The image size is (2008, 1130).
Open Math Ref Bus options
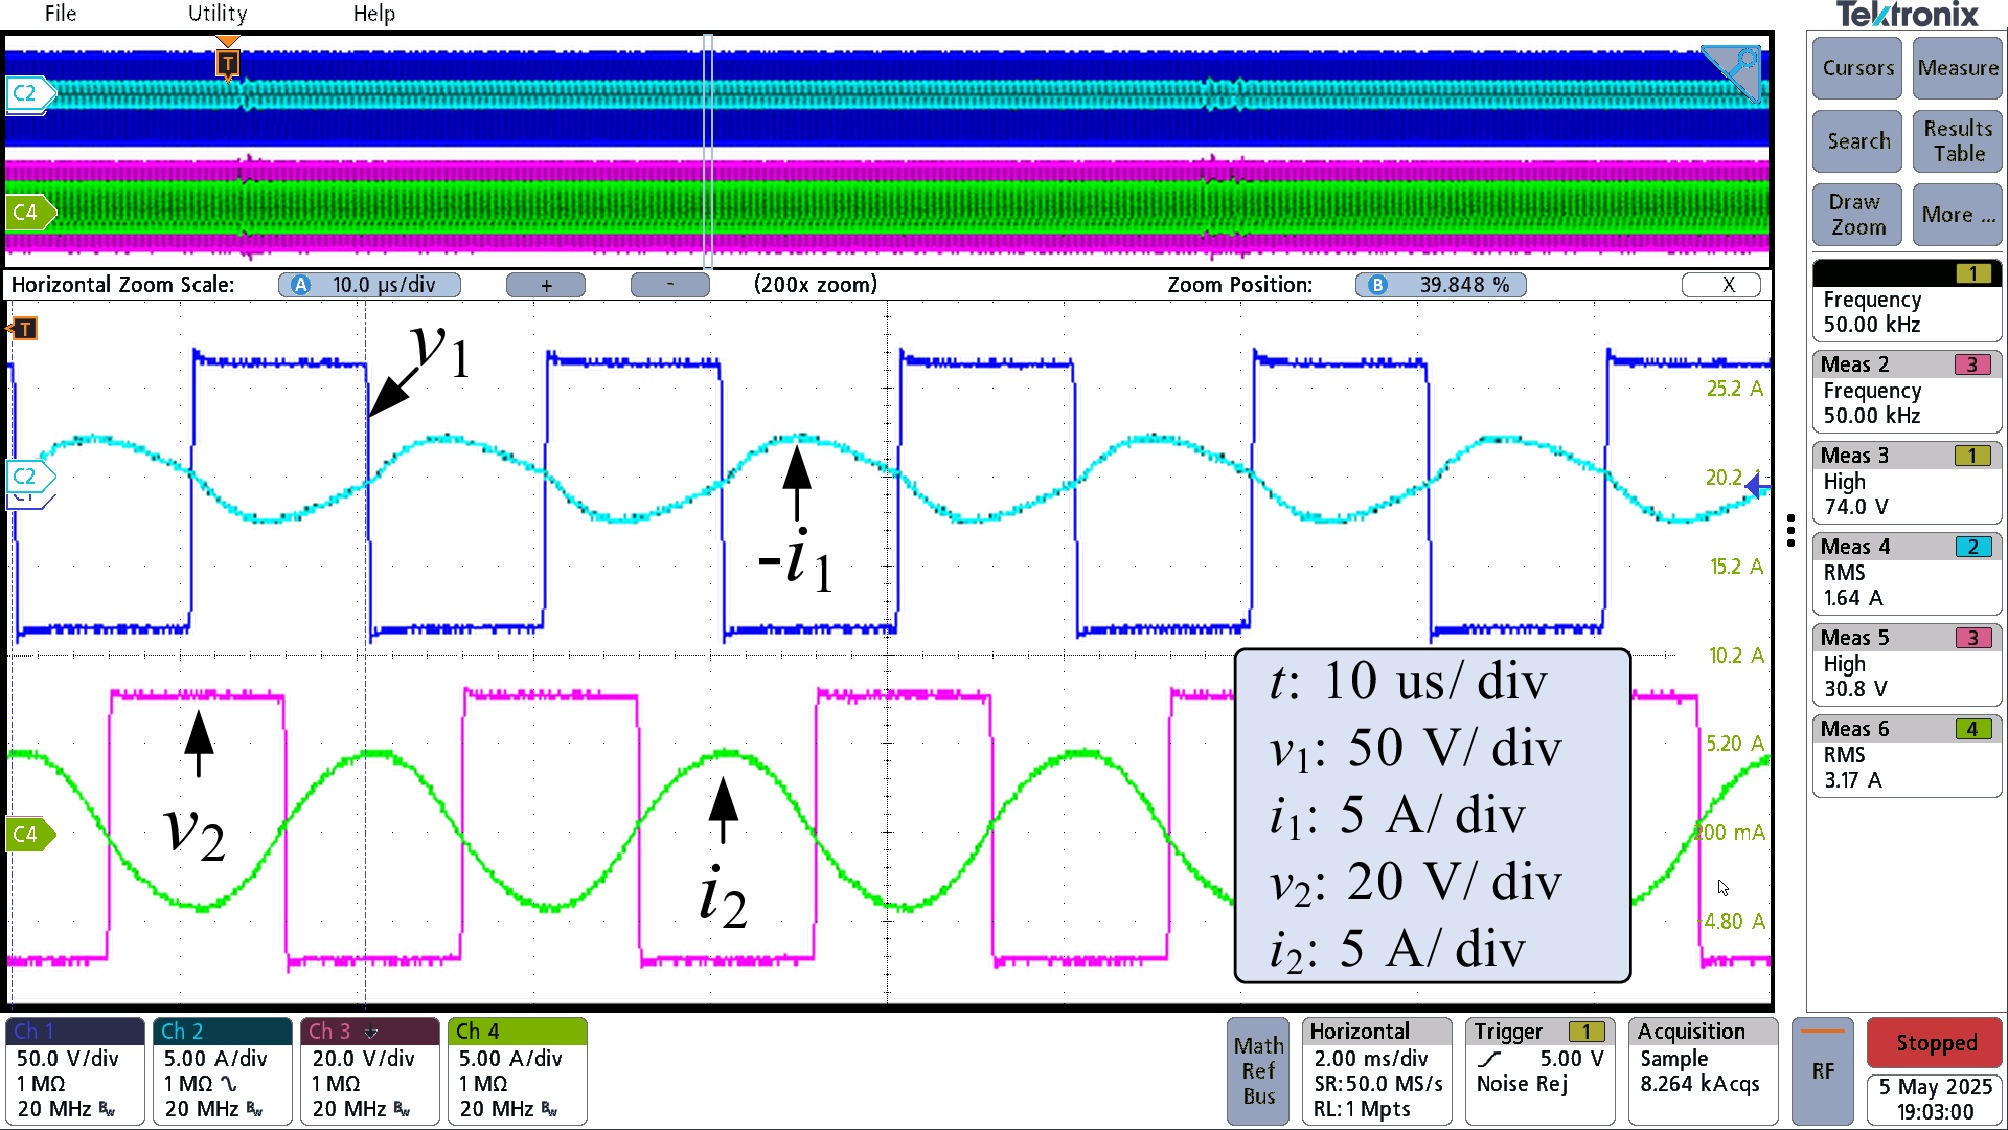(x=1258, y=1071)
